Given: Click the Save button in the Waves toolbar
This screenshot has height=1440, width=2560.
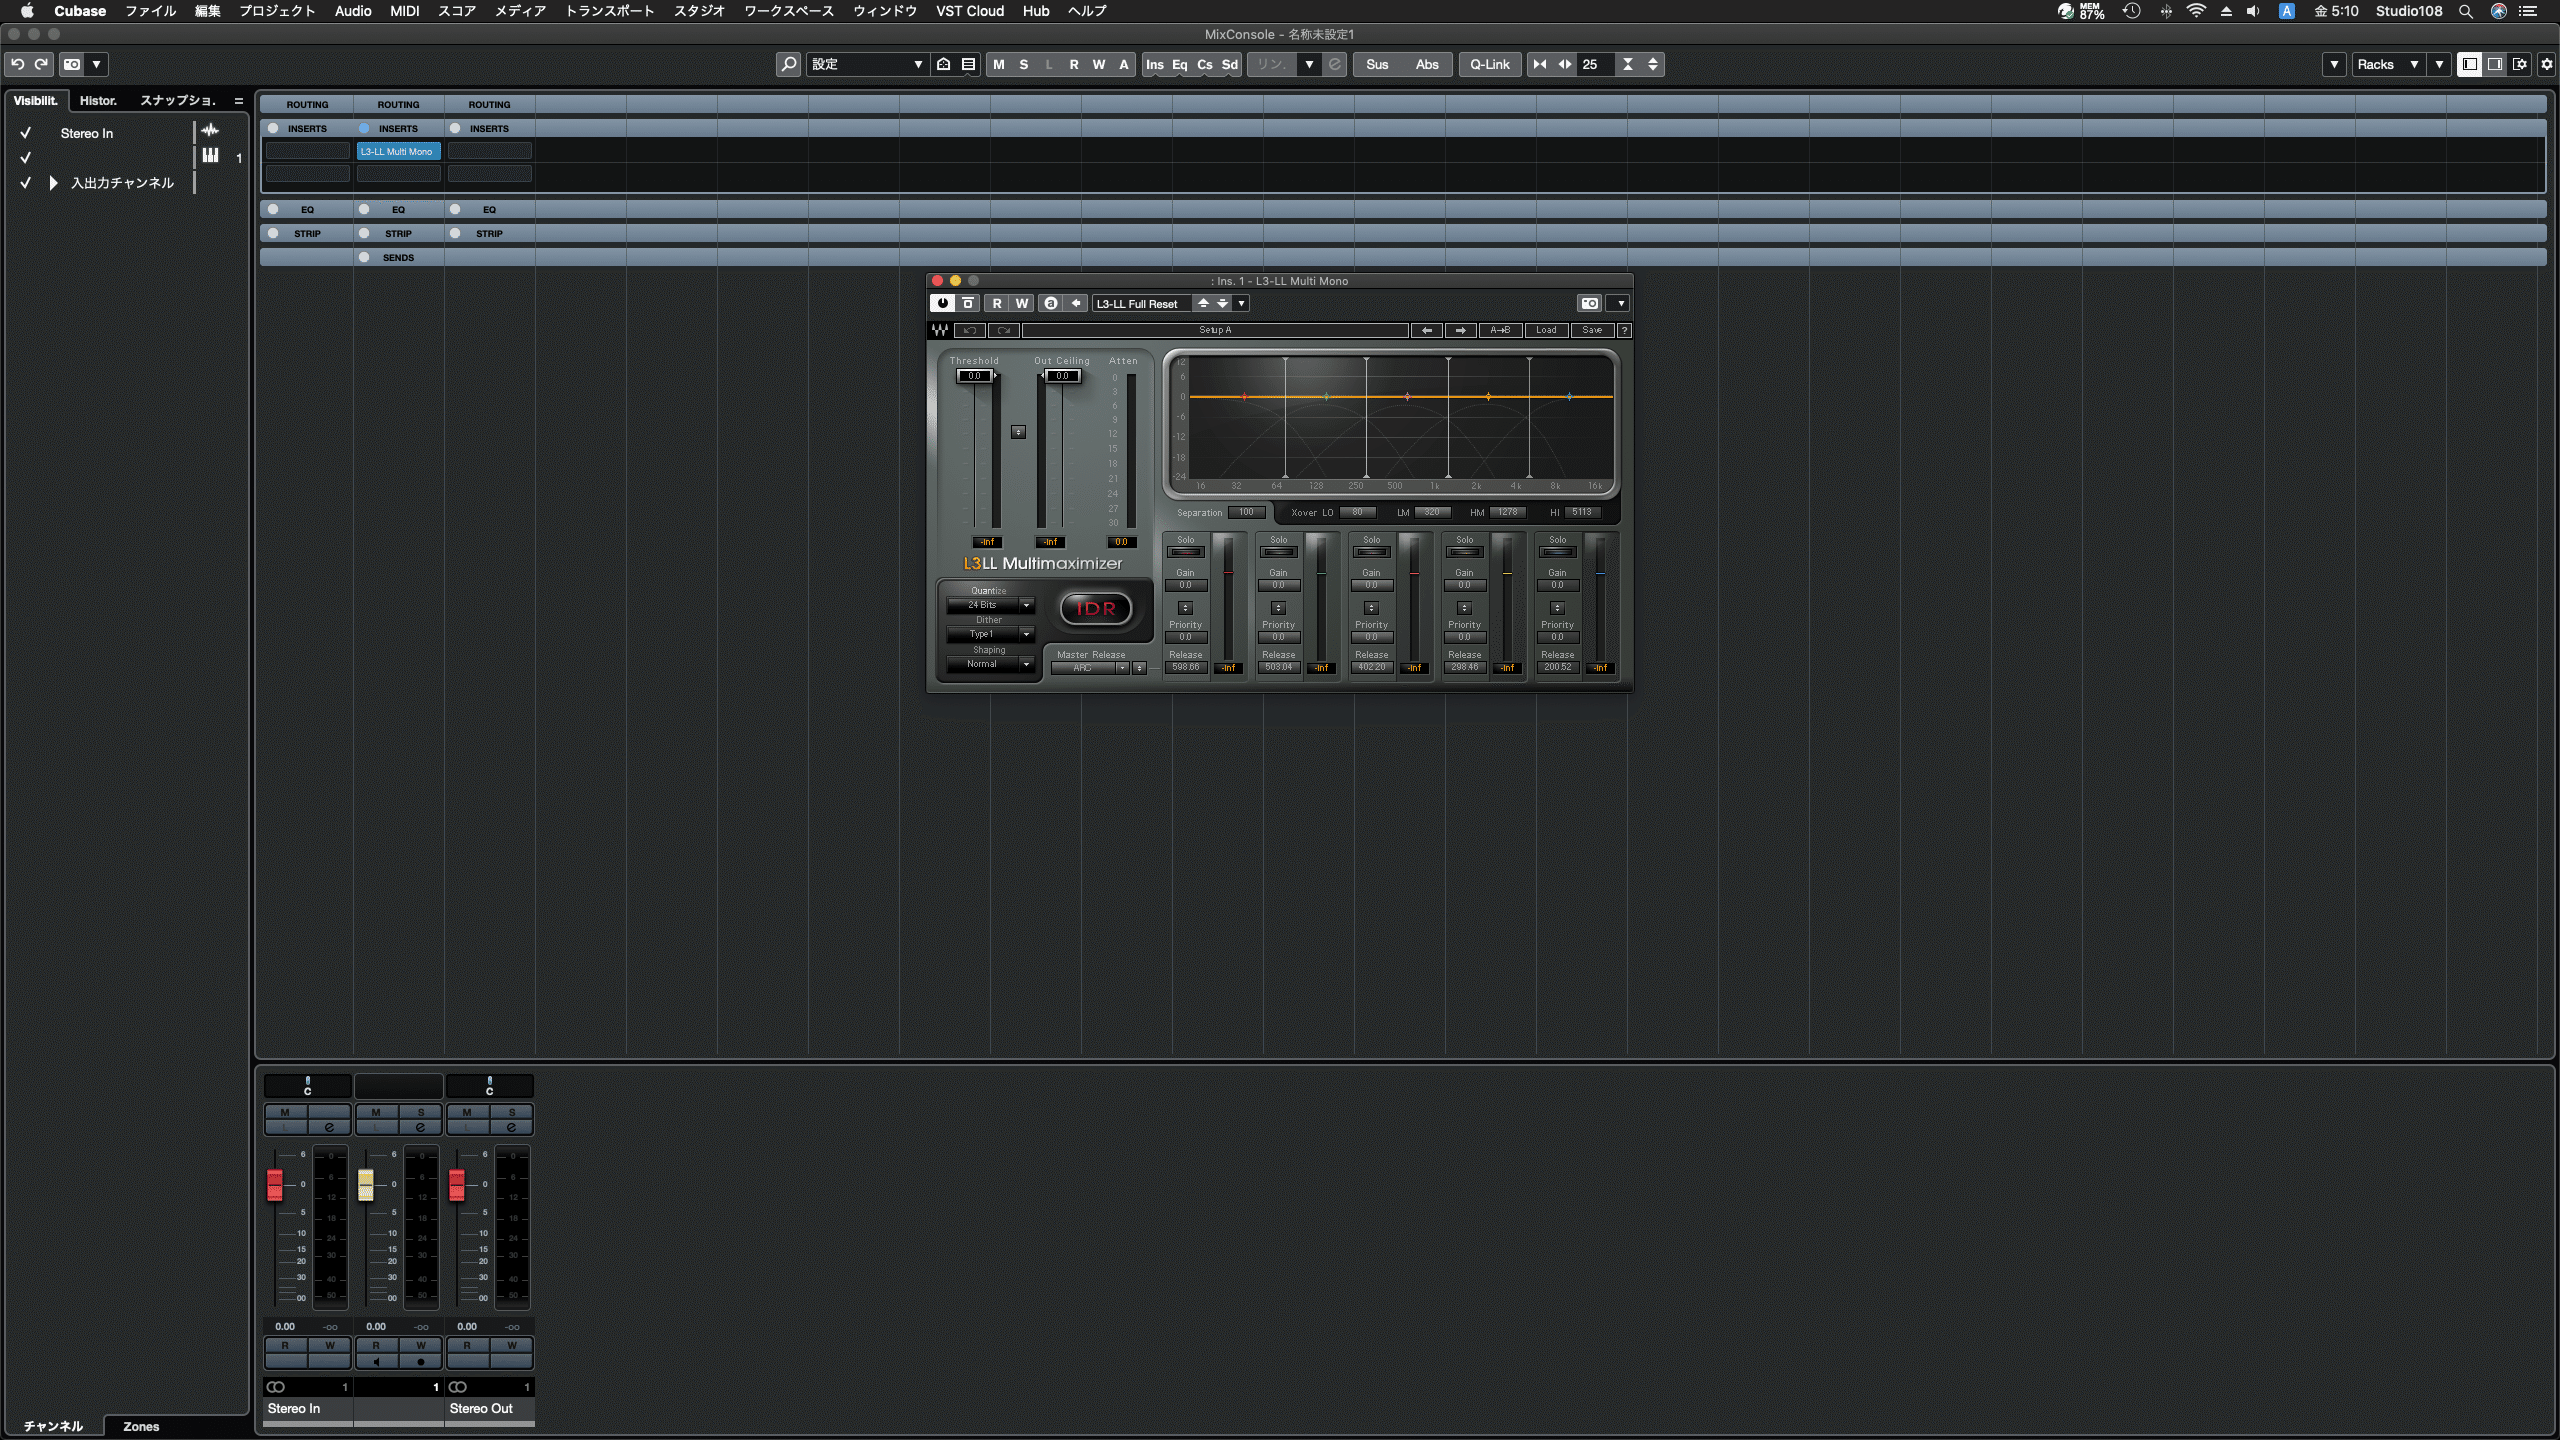Looking at the screenshot, I should pyautogui.click(x=1592, y=330).
